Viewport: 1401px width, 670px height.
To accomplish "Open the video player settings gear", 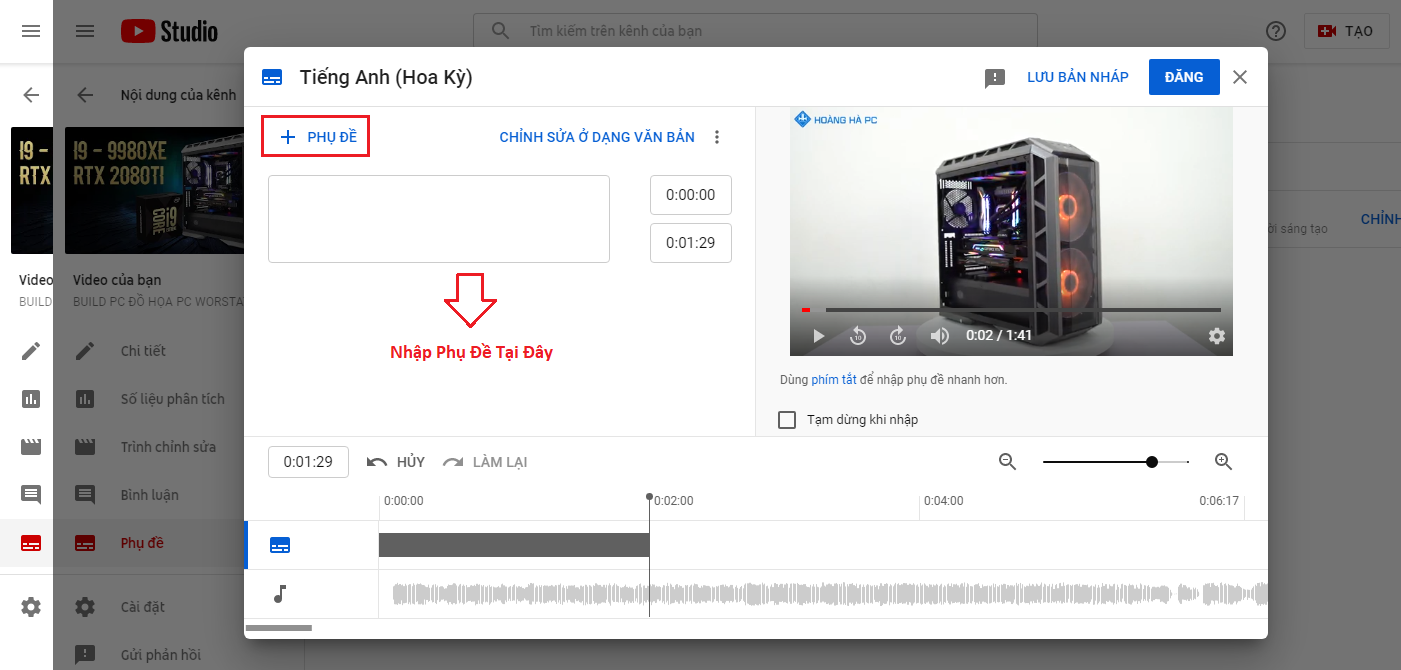I will (1216, 337).
